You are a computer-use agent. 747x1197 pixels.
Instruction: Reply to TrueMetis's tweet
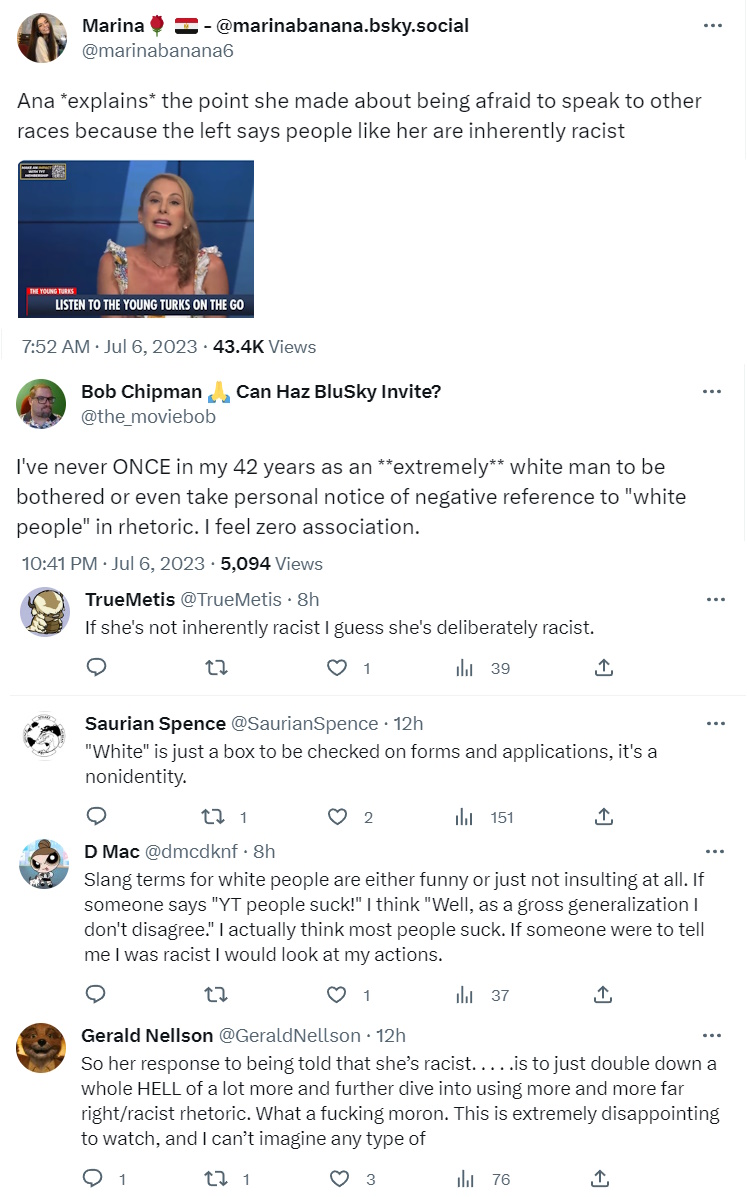pos(97,667)
